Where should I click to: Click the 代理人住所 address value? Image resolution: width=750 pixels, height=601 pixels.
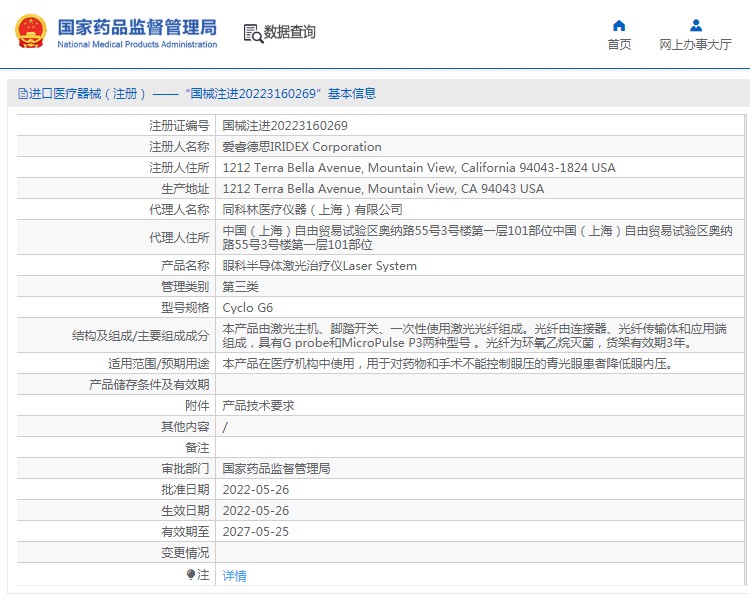[477, 238]
